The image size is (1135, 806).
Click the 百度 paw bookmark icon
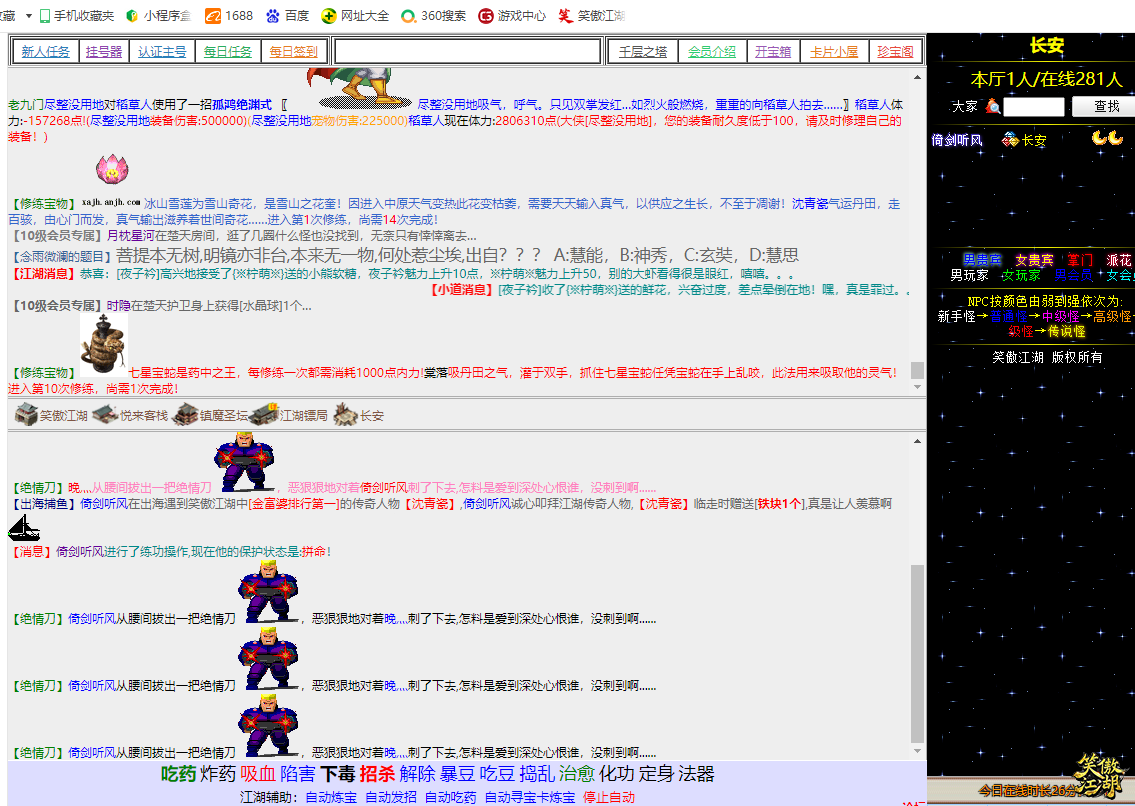pyautogui.click(x=273, y=16)
